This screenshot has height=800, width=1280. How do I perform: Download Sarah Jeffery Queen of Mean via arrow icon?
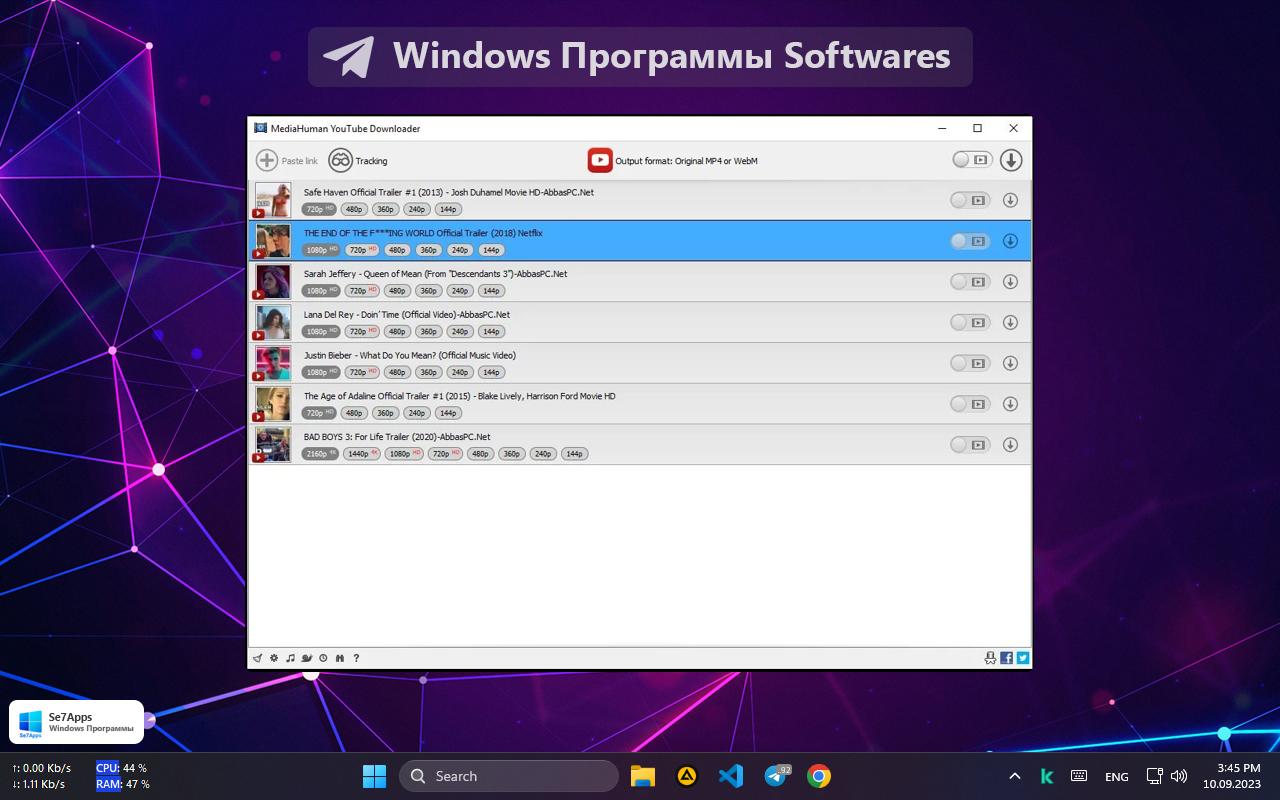pyautogui.click(x=1010, y=282)
